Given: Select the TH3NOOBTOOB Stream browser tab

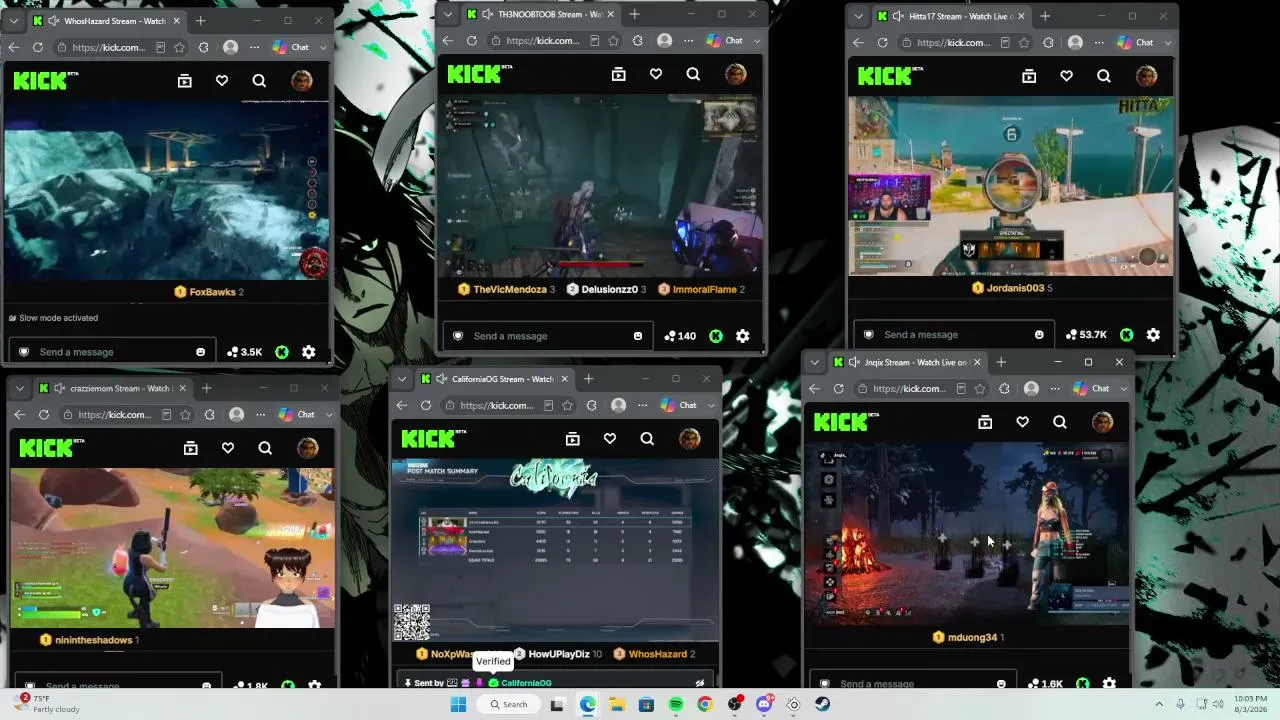Looking at the screenshot, I should click(541, 14).
